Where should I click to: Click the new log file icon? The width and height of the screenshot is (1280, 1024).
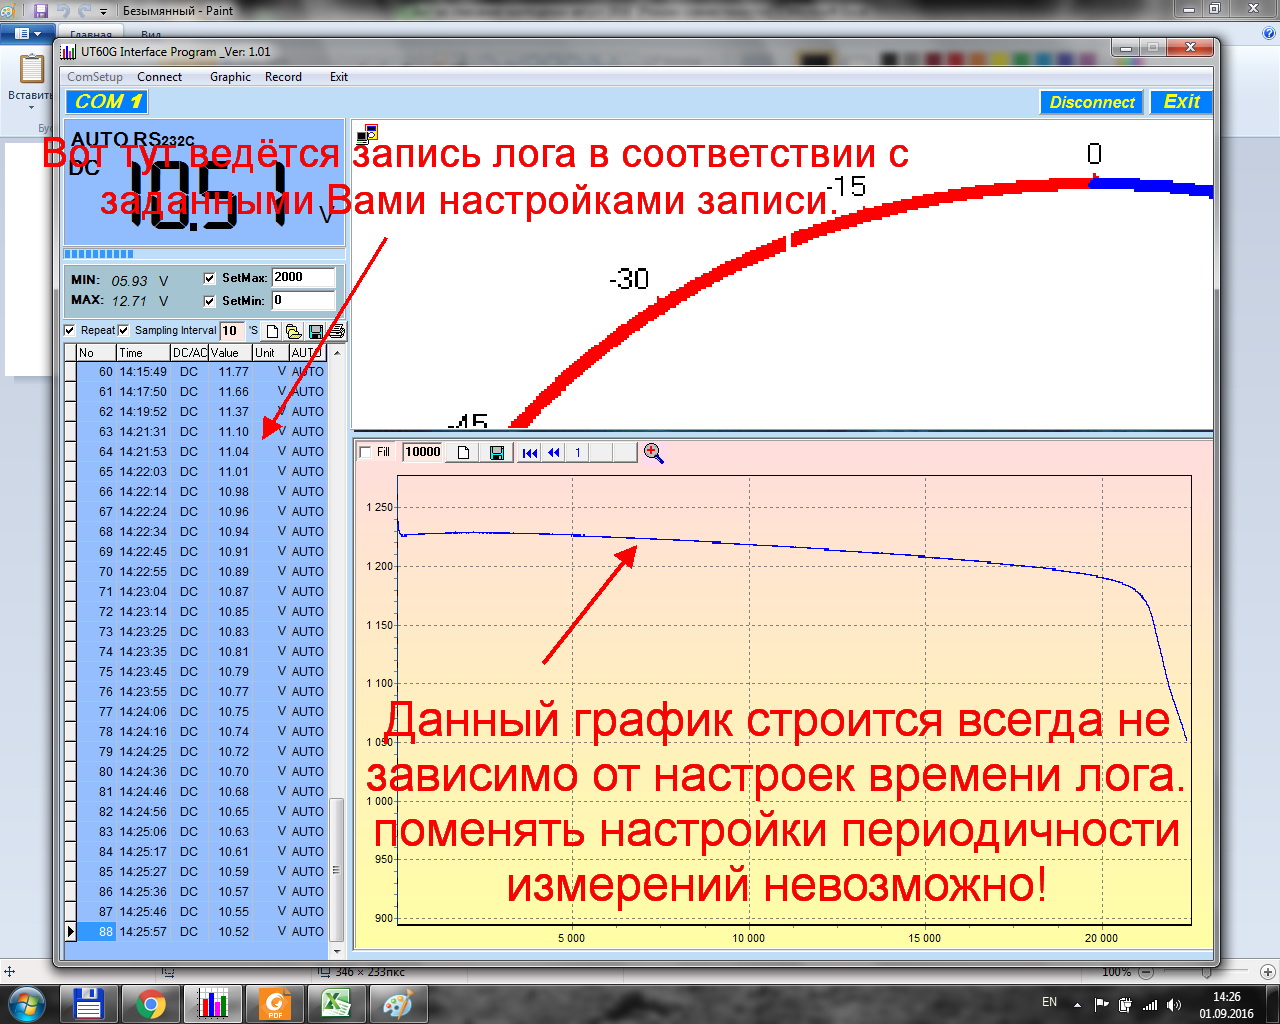(x=272, y=331)
